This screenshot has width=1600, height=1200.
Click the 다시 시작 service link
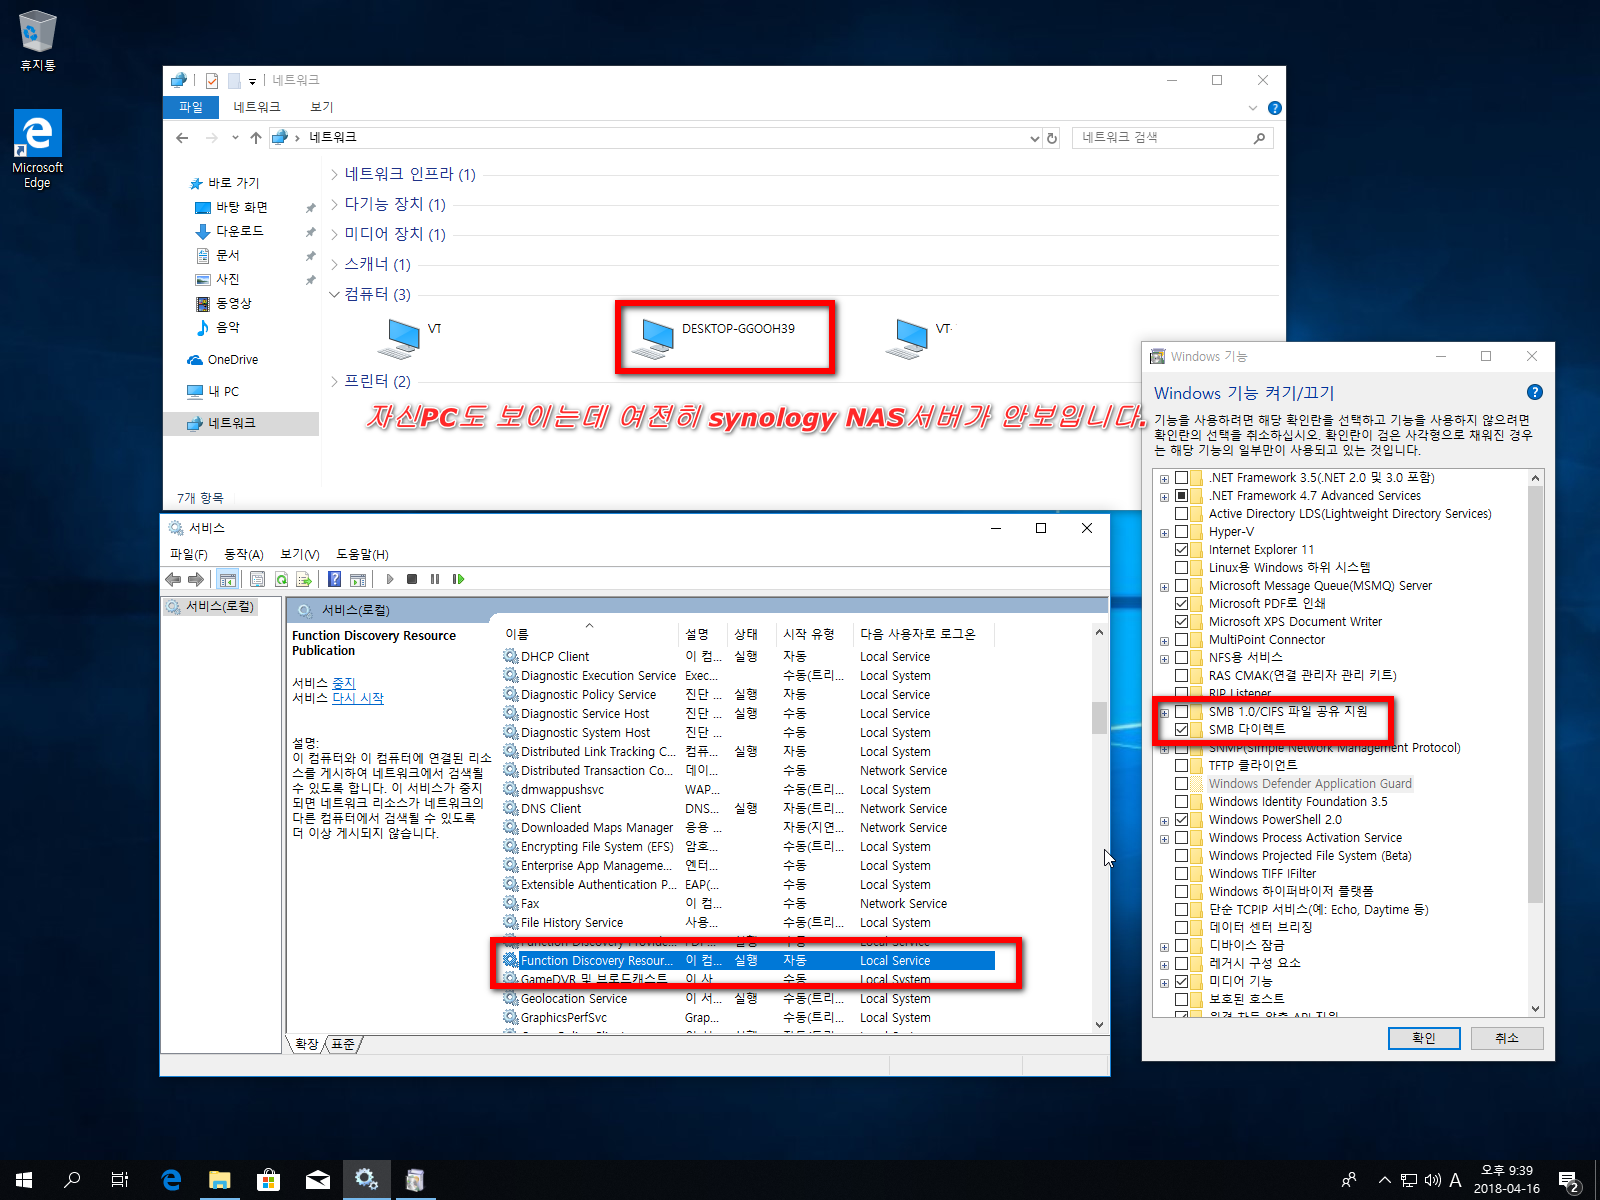click(358, 698)
